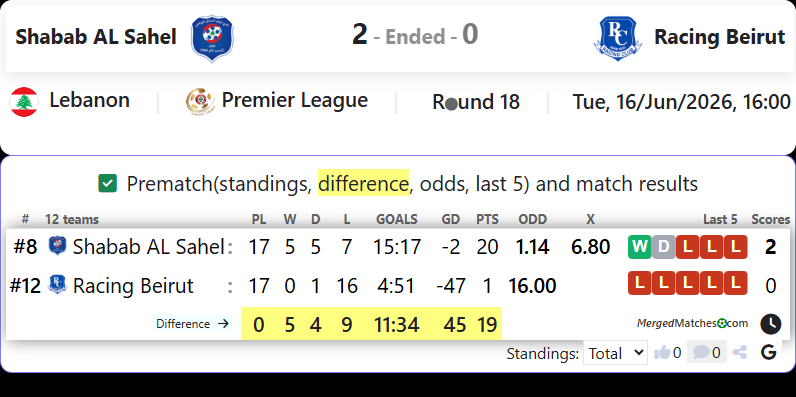Click small Shabab AL Sahel badge in standings row

(57, 246)
